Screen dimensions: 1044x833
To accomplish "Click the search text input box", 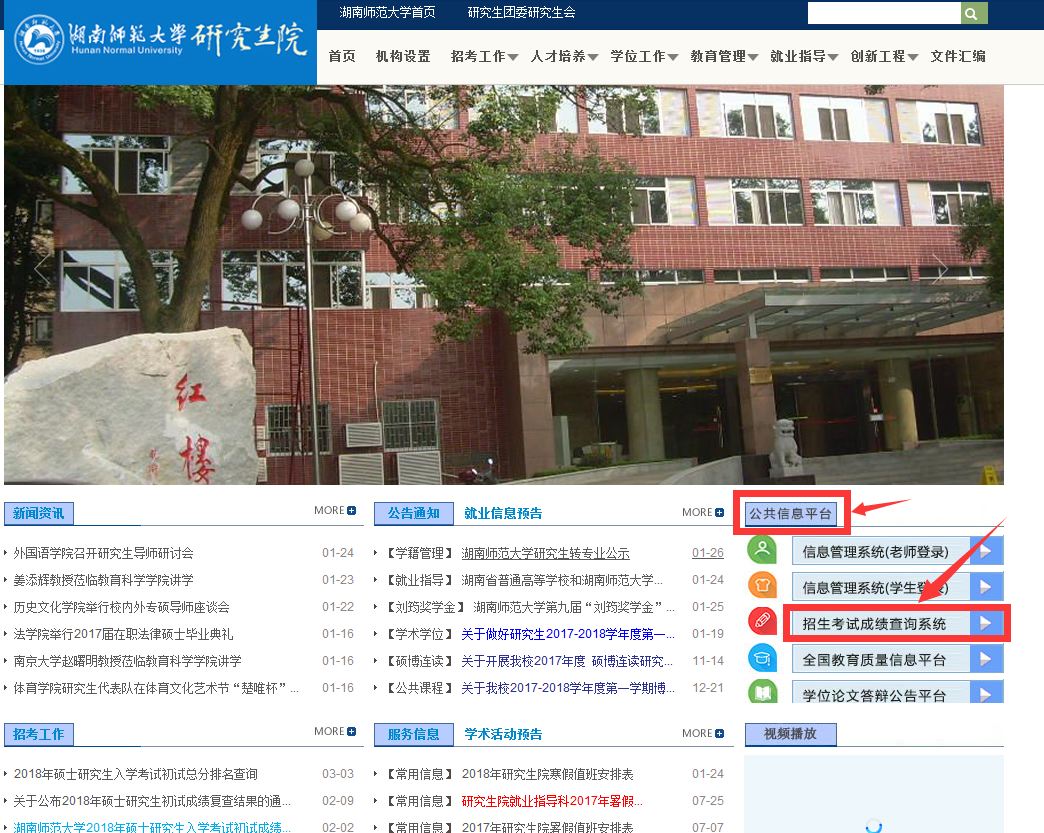I will click(x=883, y=13).
